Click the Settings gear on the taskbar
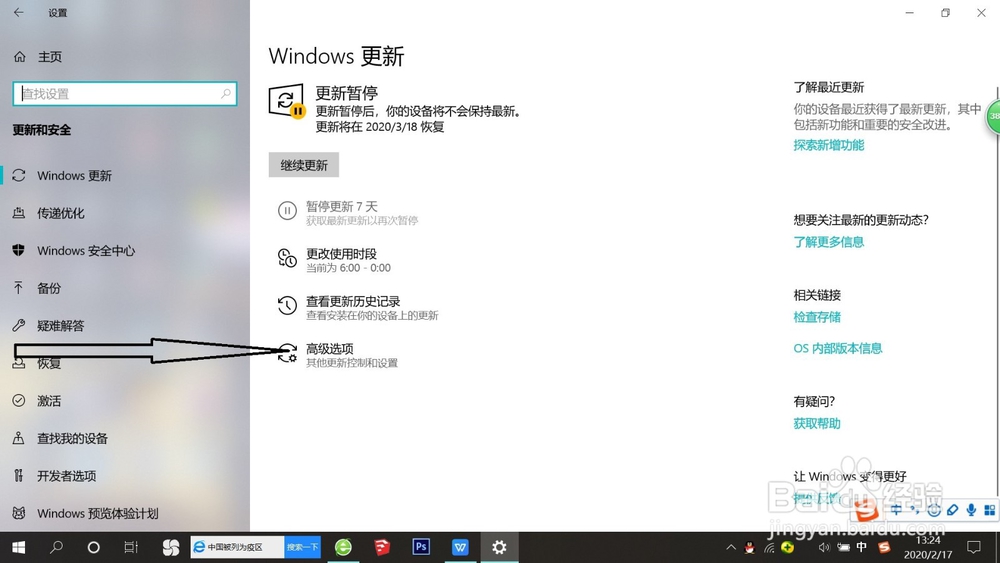Image resolution: width=1000 pixels, height=563 pixels. coord(499,547)
